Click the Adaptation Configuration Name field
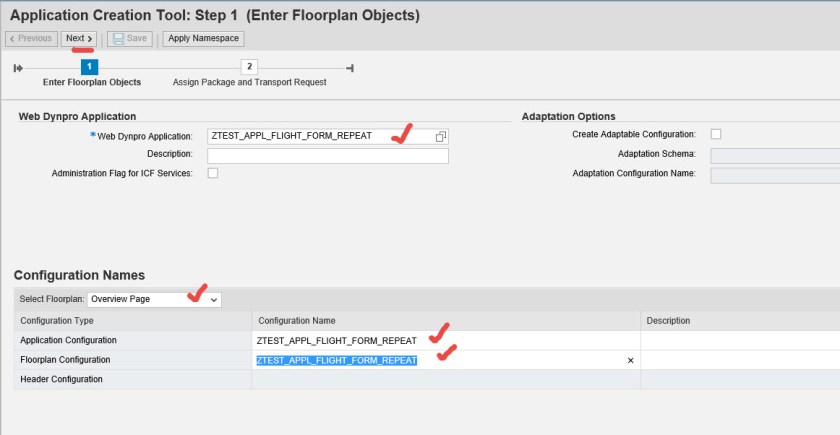The height and width of the screenshot is (435, 840). tap(774, 175)
